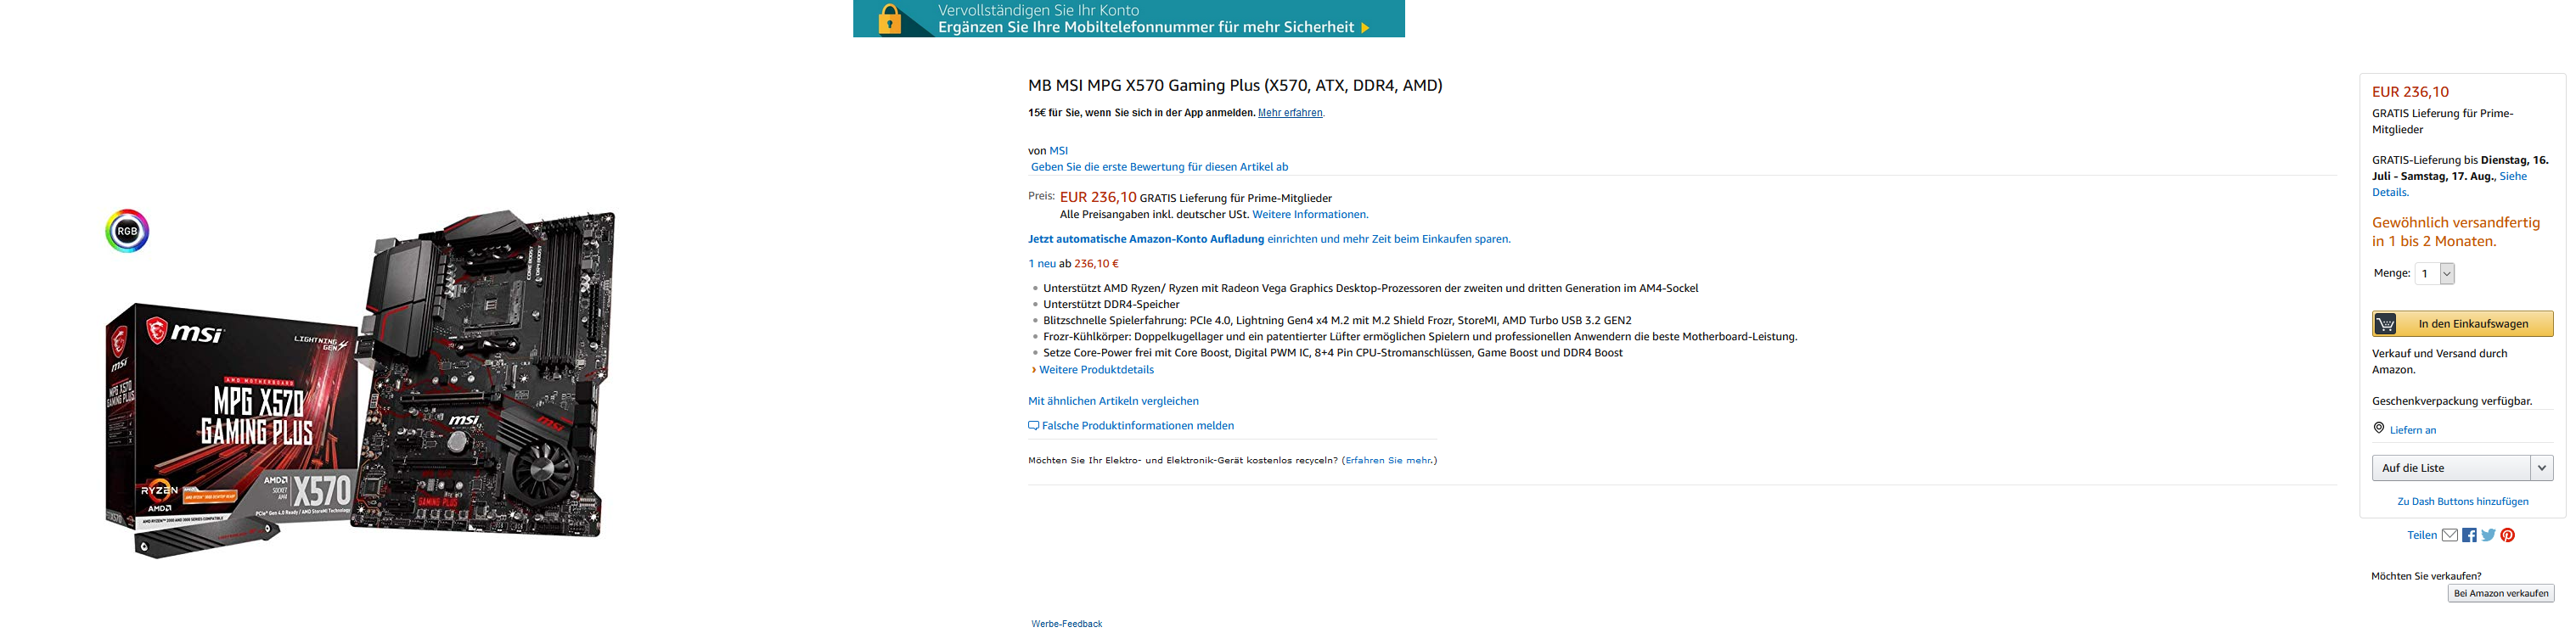The height and width of the screenshot is (633, 2576).
Task: Click the Bei Amazon verkaufen button
Action: click(2500, 594)
